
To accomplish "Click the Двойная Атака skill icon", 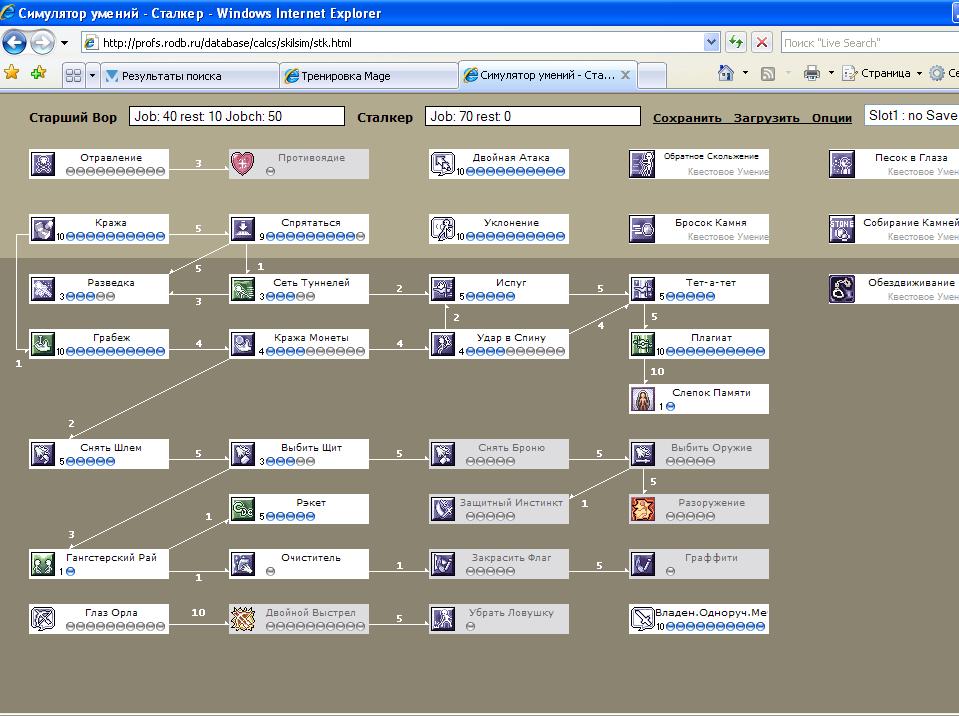I will pyautogui.click(x=443, y=164).
